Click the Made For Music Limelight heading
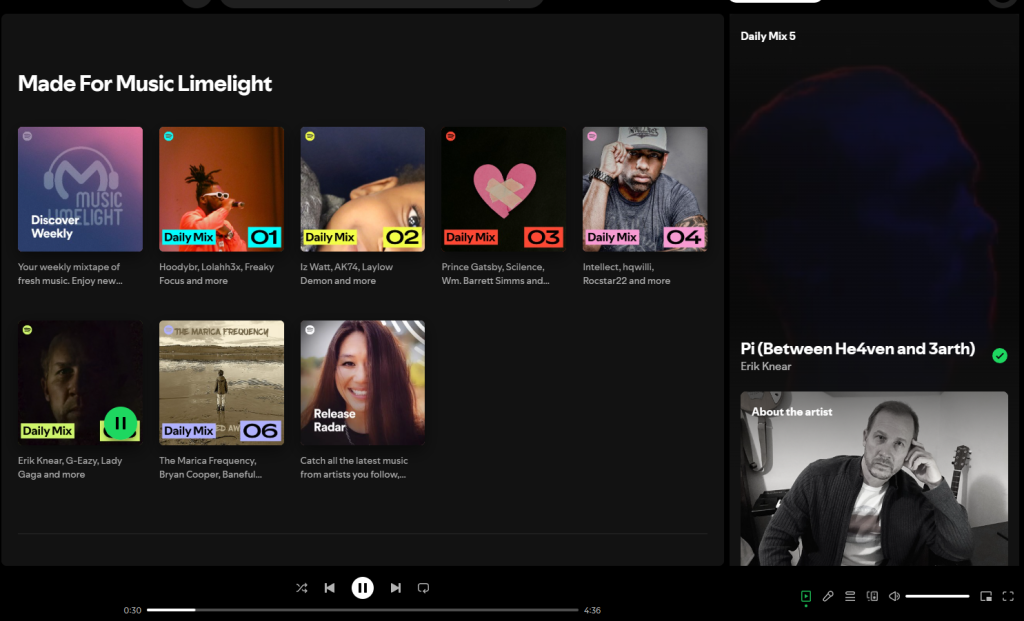 point(145,84)
